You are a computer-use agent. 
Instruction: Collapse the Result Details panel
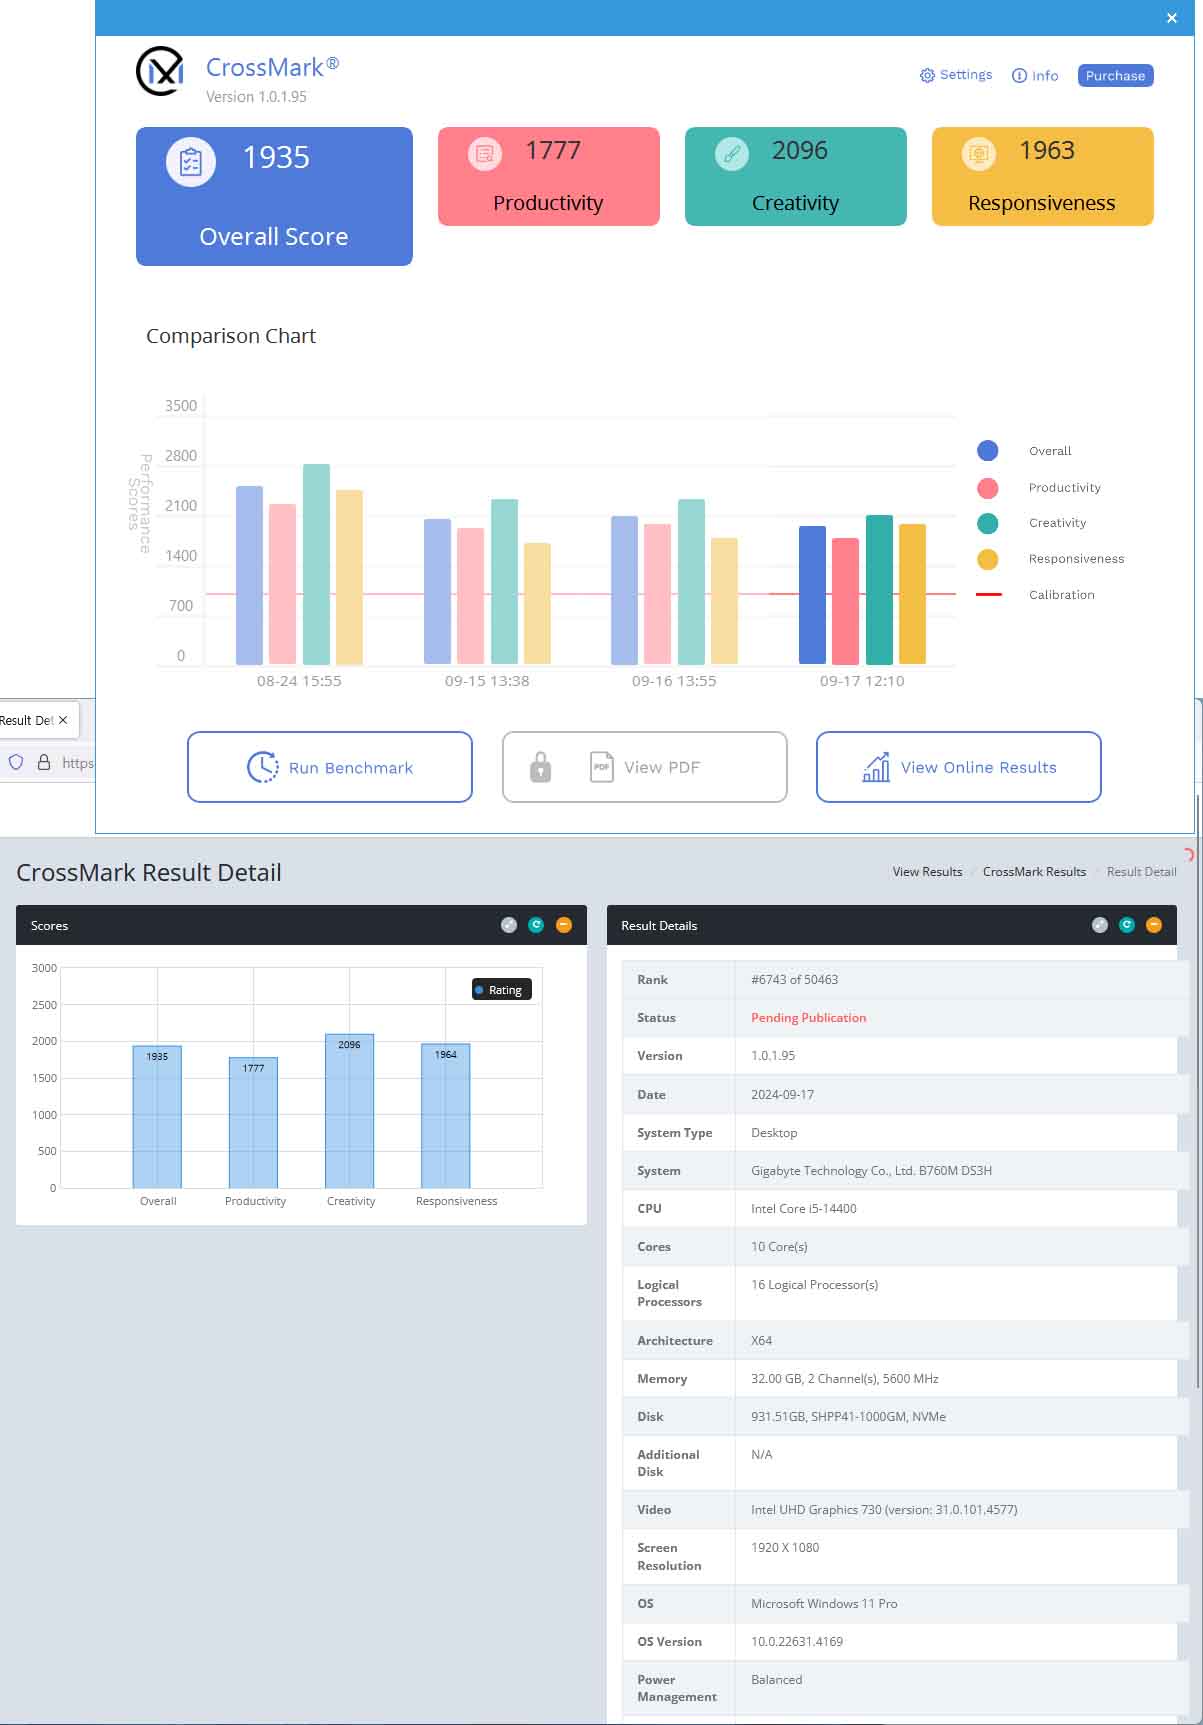(1154, 925)
